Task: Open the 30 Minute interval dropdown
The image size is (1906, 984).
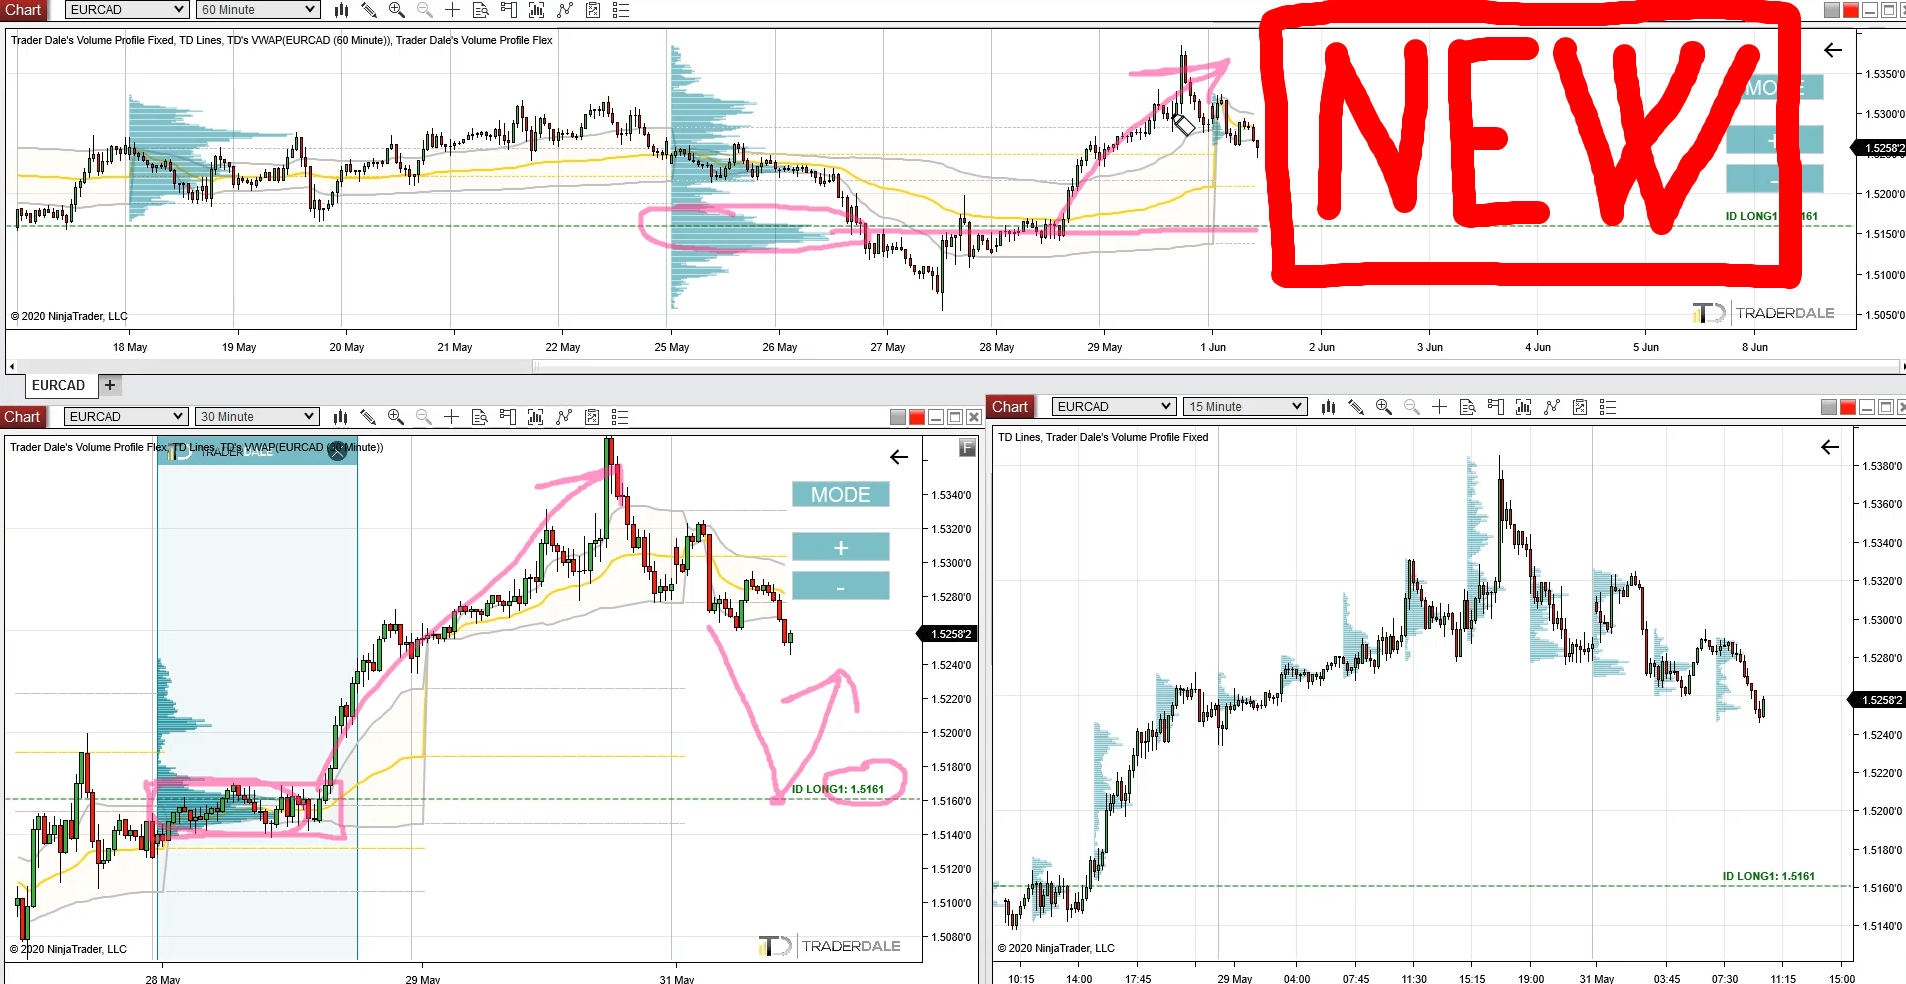Action: click(257, 417)
